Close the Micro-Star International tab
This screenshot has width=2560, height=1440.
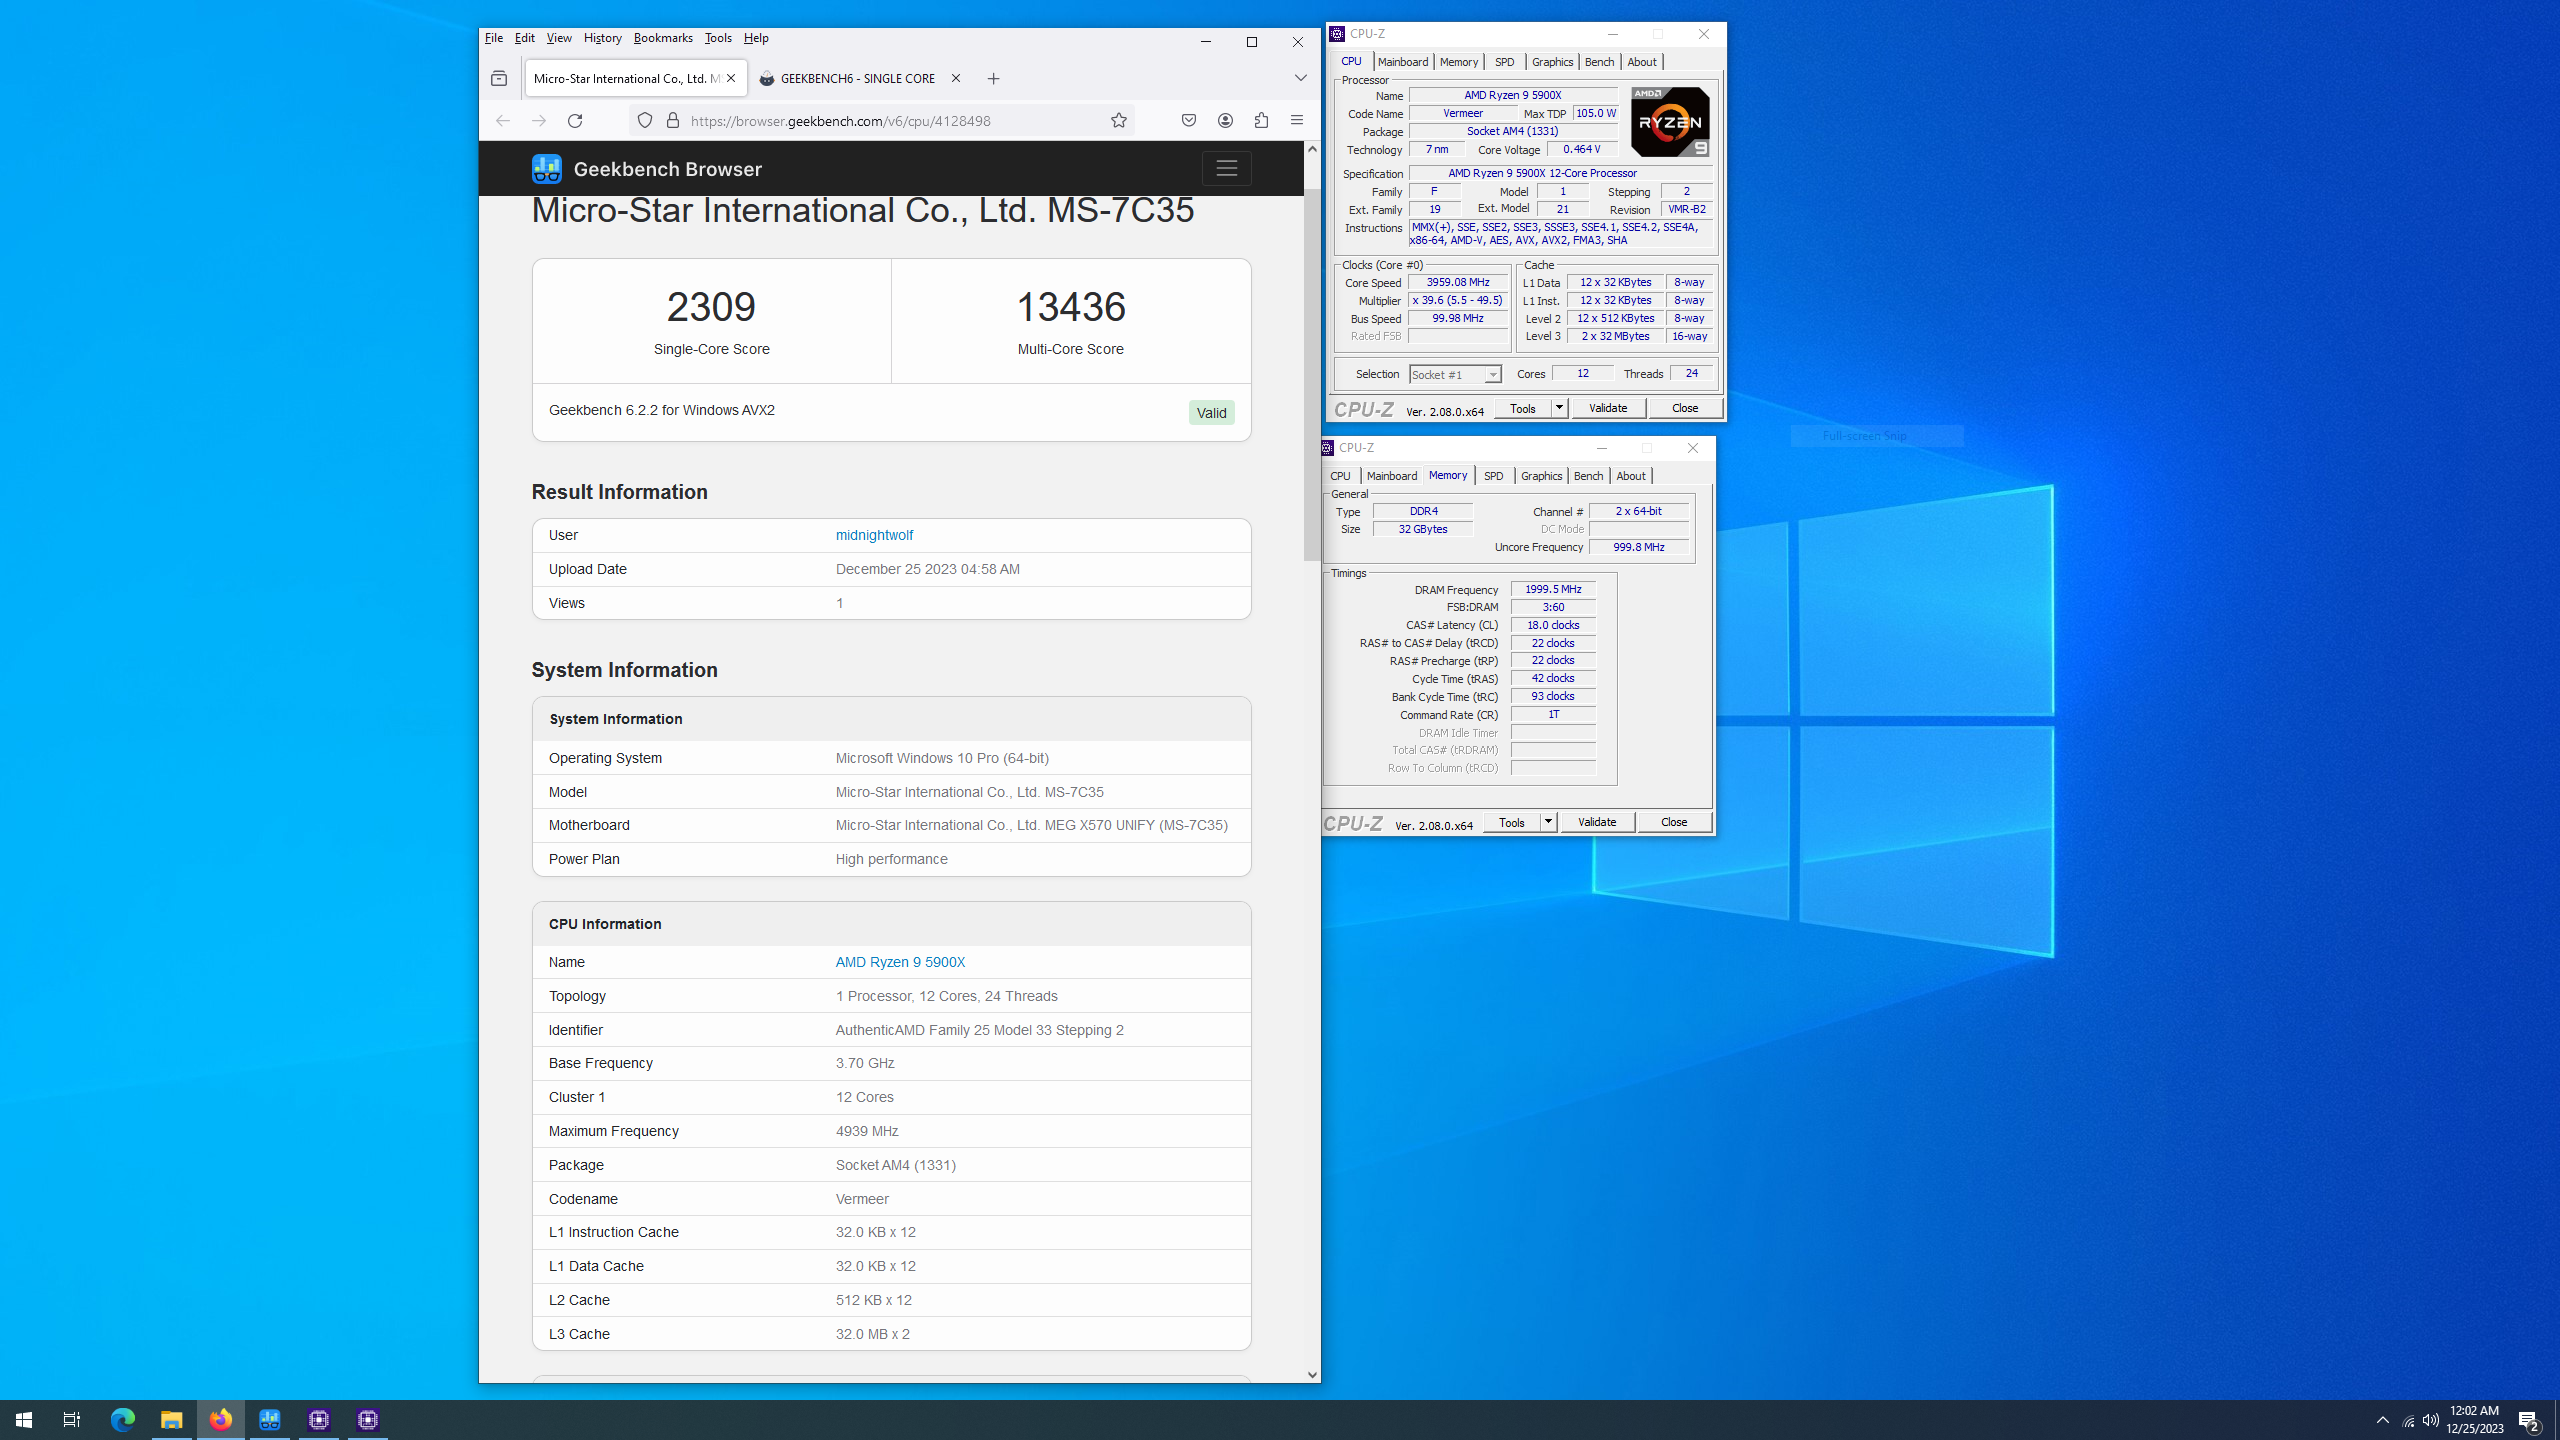tap(731, 78)
